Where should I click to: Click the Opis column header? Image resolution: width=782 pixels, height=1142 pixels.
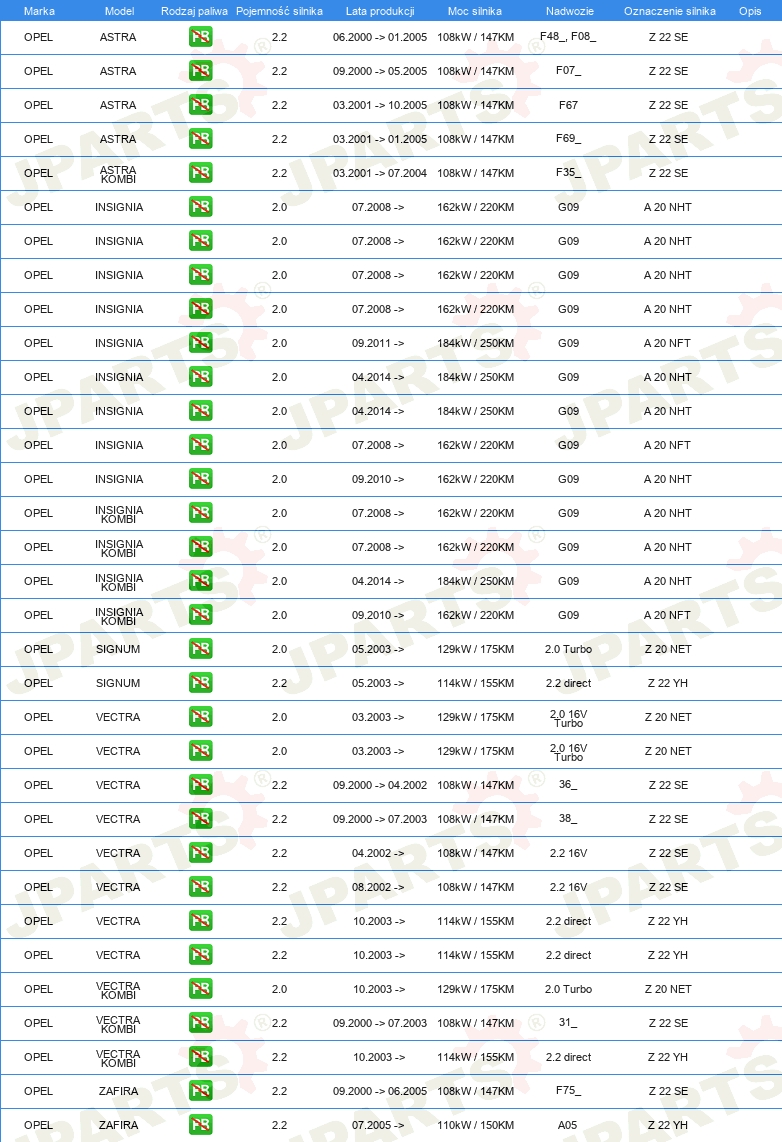point(750,11)
